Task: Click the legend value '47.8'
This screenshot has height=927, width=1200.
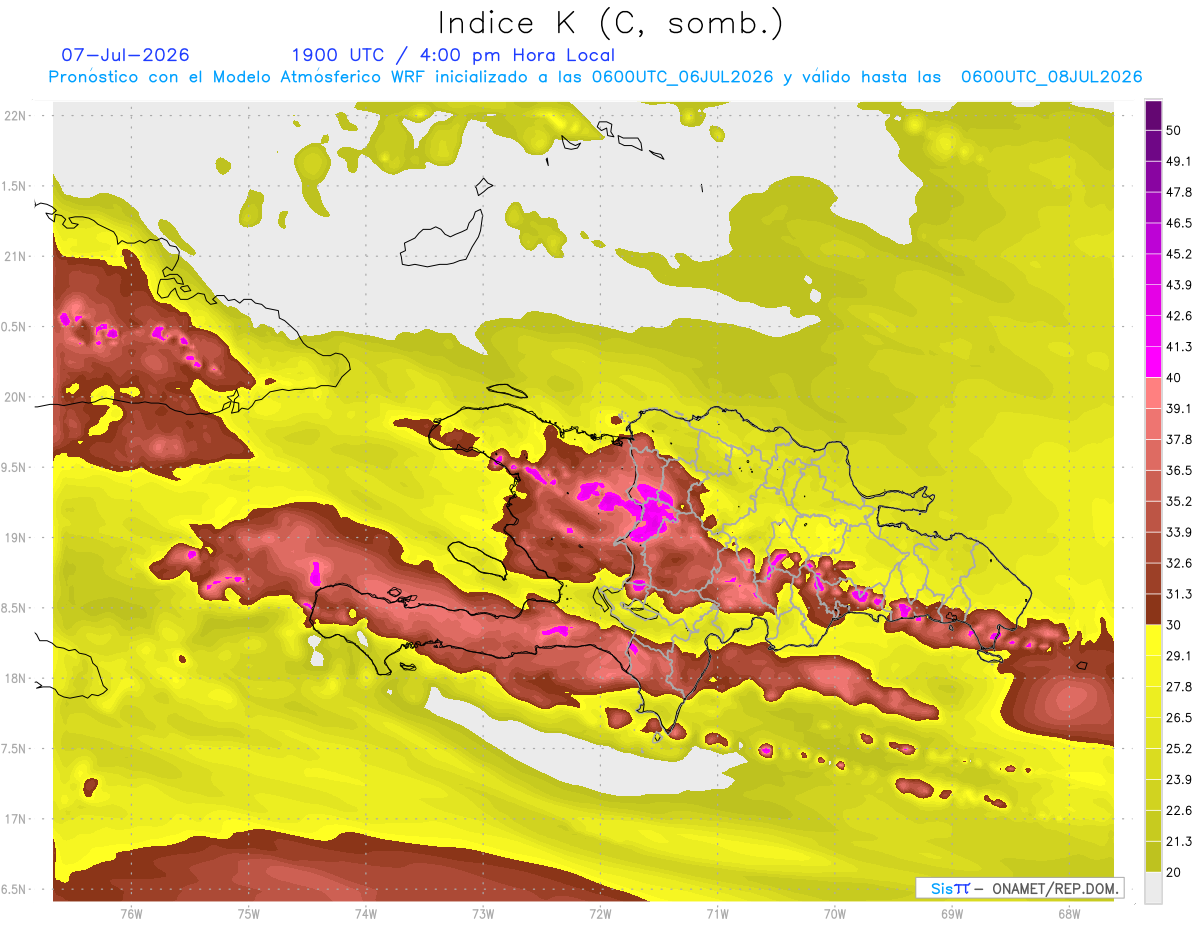Action: click(1179, 192)
